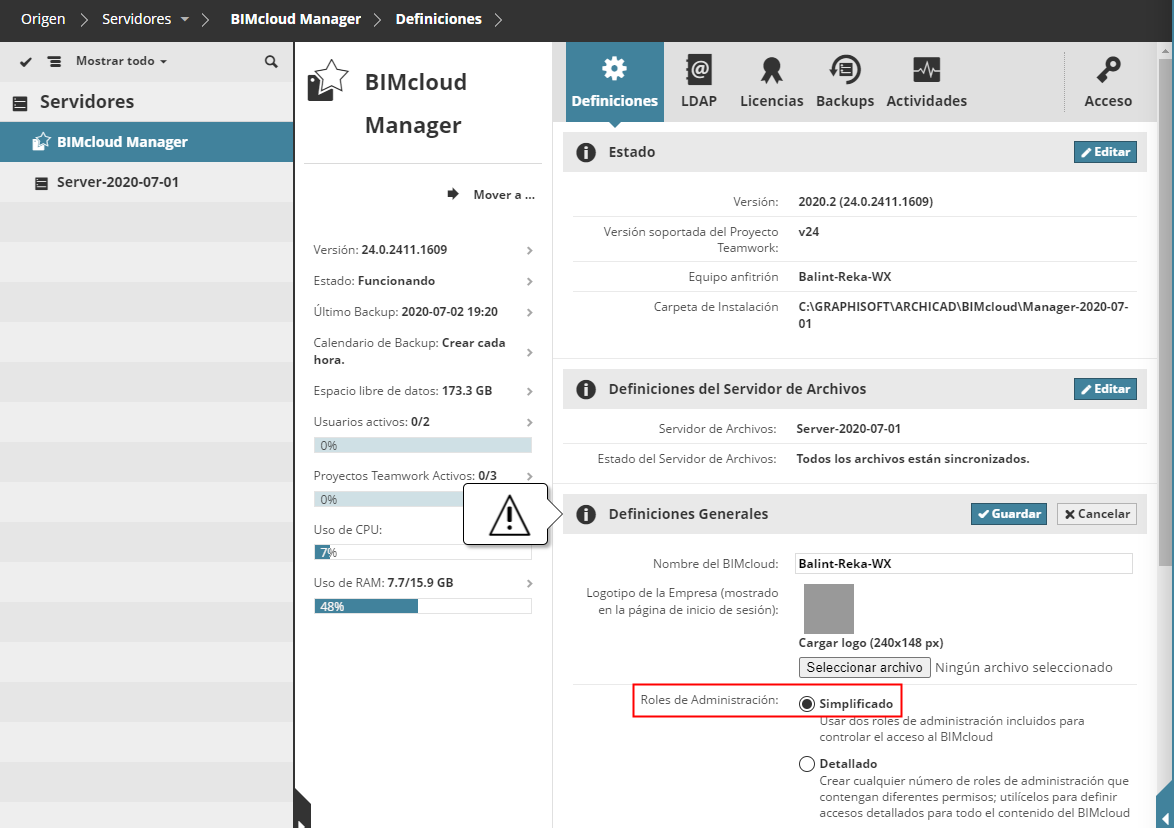The height and width of the screenshot is (828, 1174).
Task: Click the Servidores header icon
Action: pos(20,103)
